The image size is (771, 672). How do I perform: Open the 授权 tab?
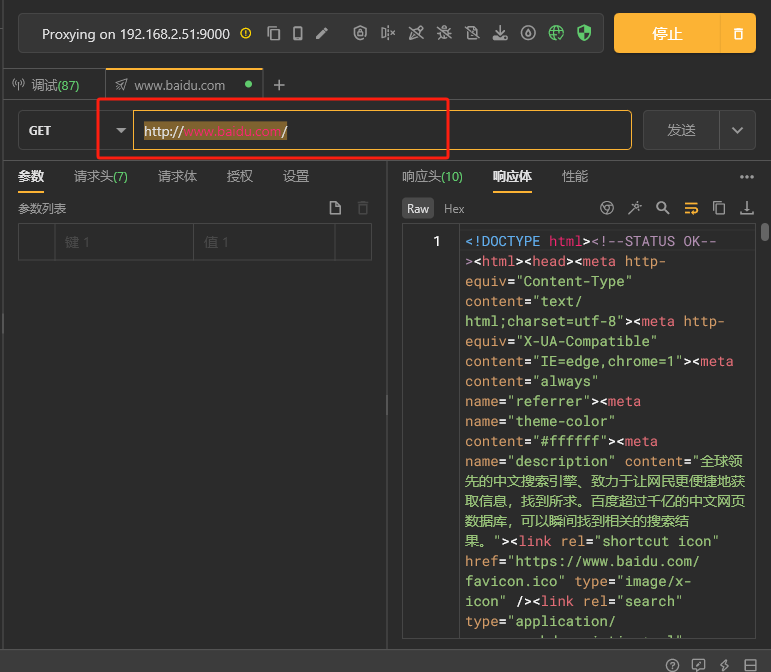coord(240,176)
